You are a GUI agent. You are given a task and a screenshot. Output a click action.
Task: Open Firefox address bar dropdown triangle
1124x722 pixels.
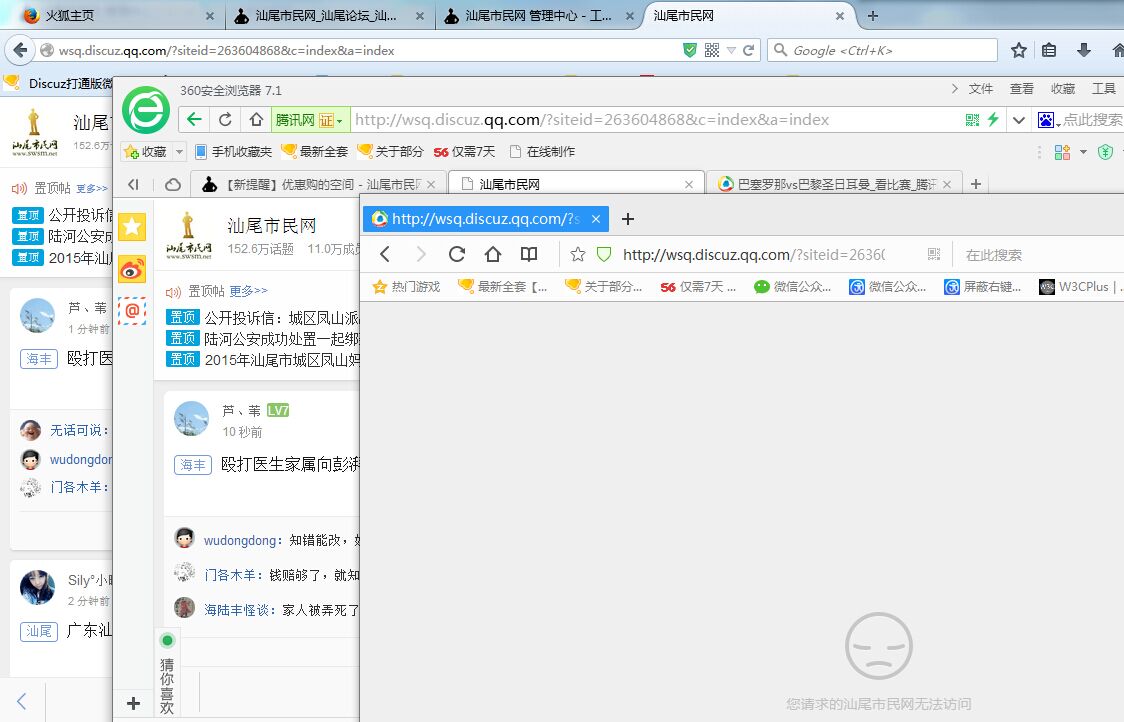point(731,50)
